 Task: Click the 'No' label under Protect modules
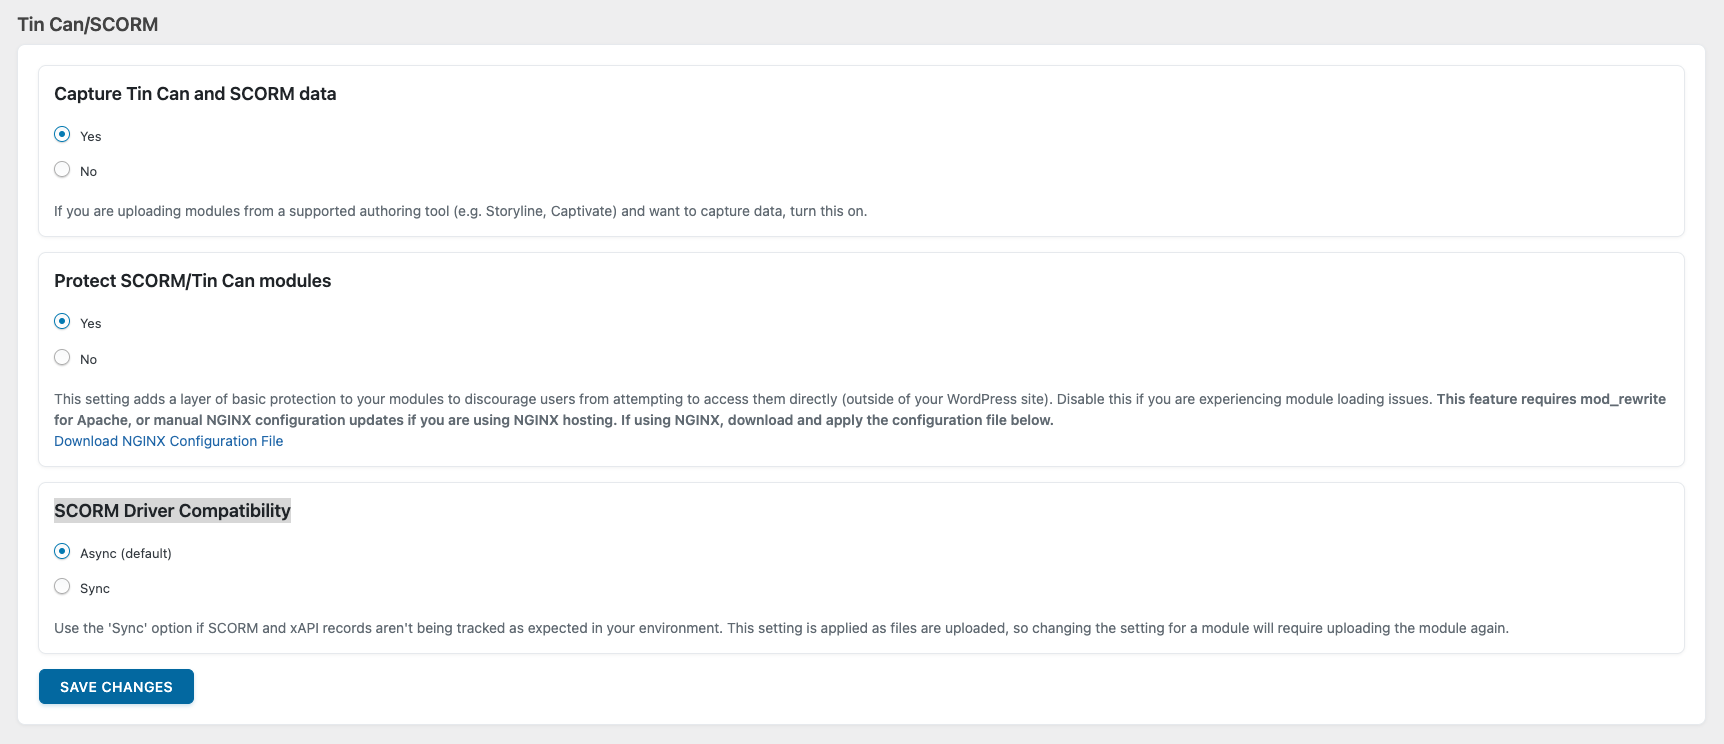(89, 359)
